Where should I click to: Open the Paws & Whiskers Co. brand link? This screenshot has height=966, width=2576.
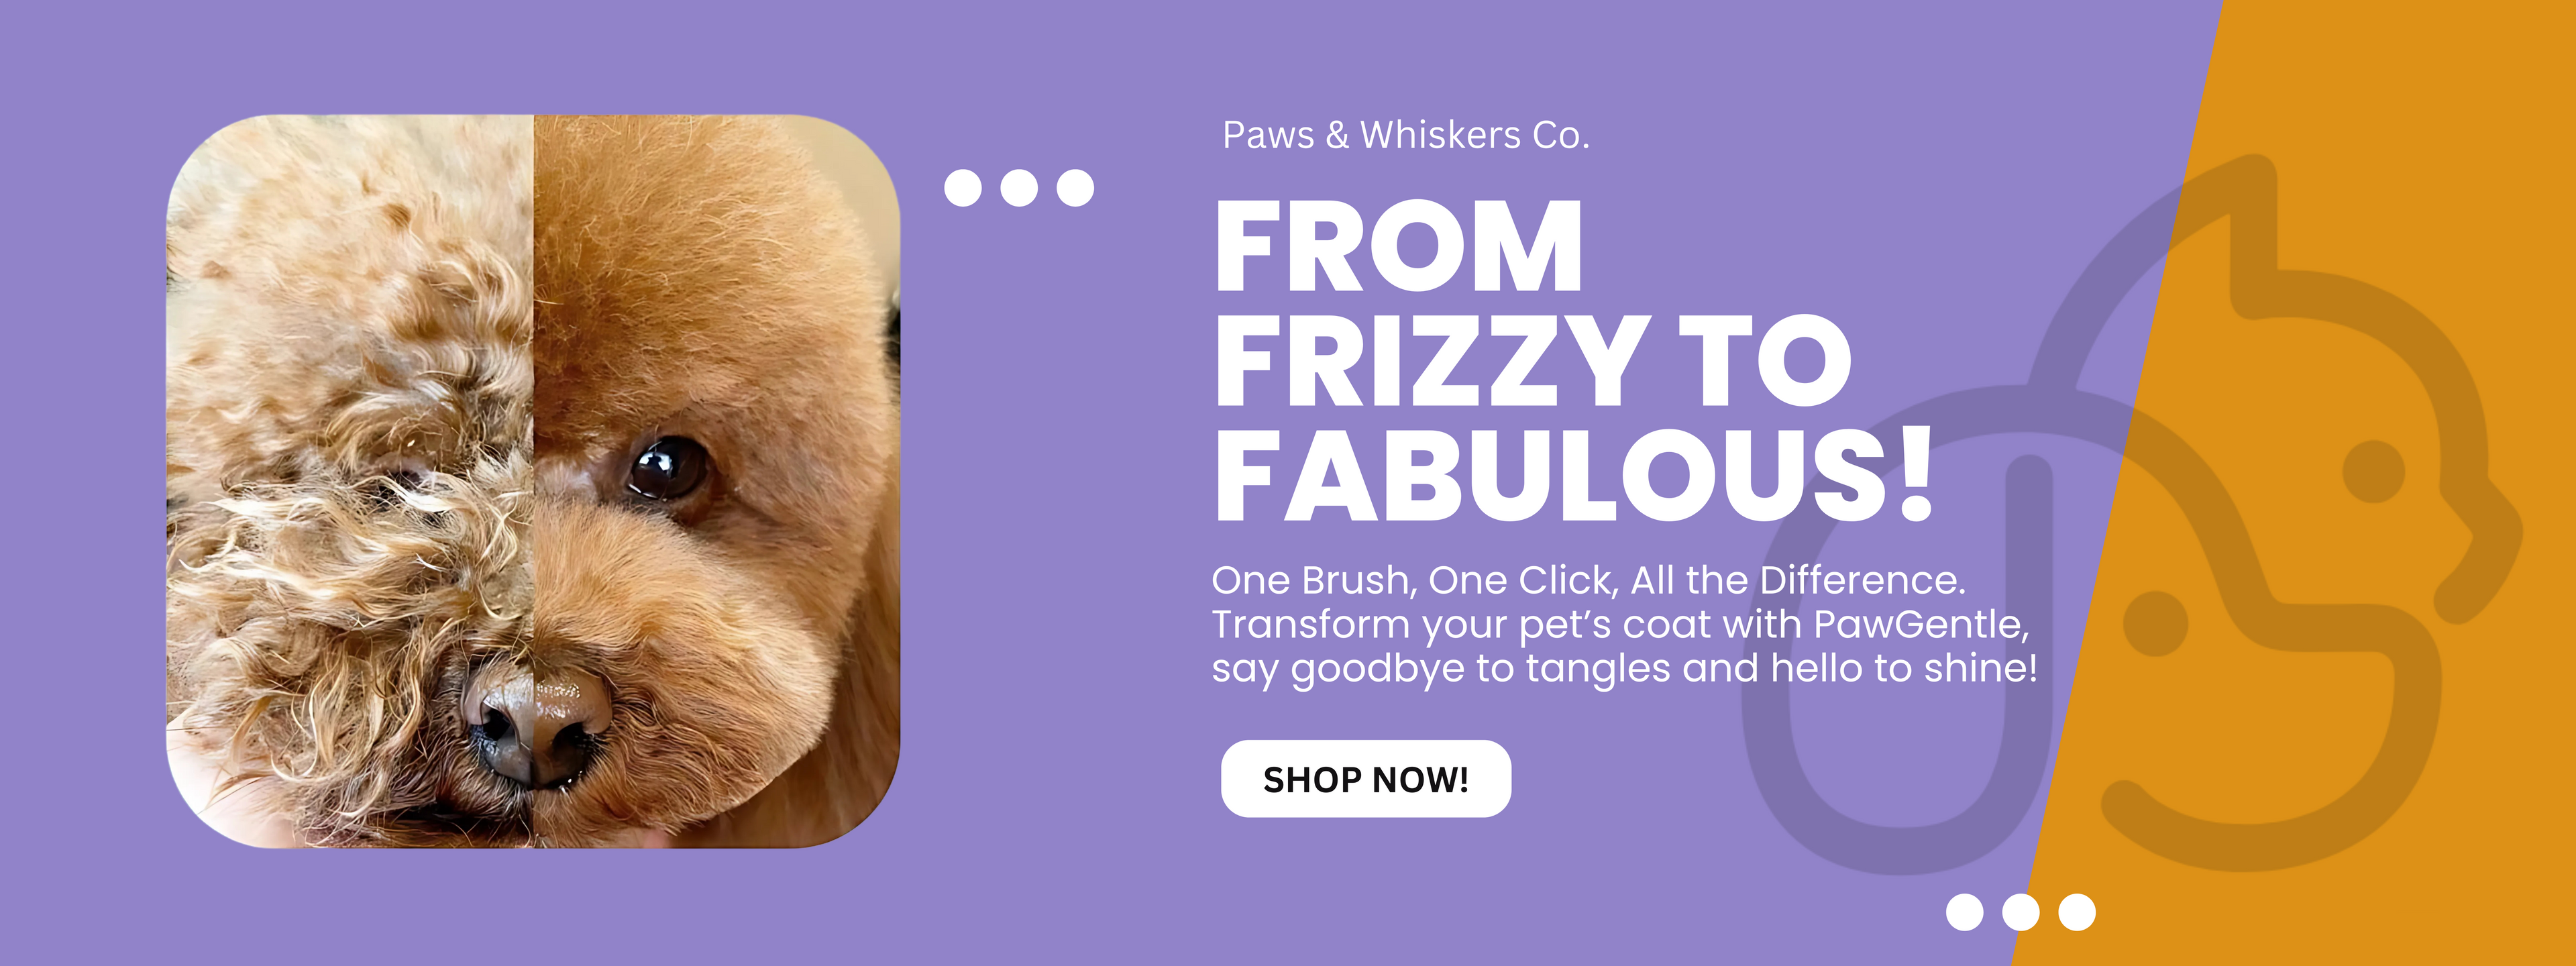(x=1405, y=135)
